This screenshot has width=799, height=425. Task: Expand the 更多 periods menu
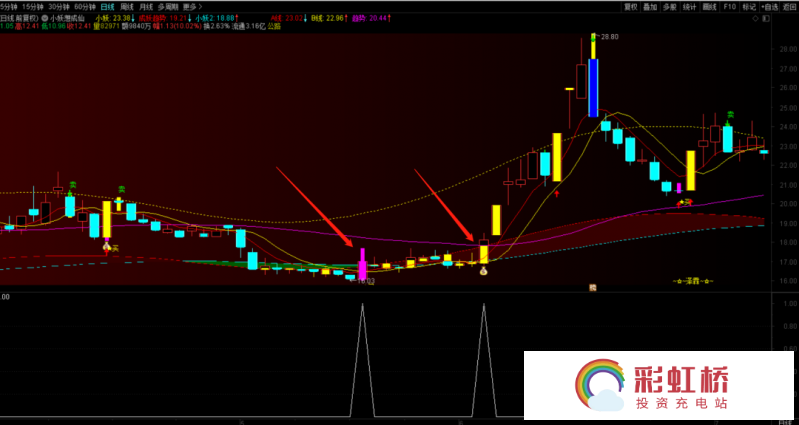click(192, 7)
